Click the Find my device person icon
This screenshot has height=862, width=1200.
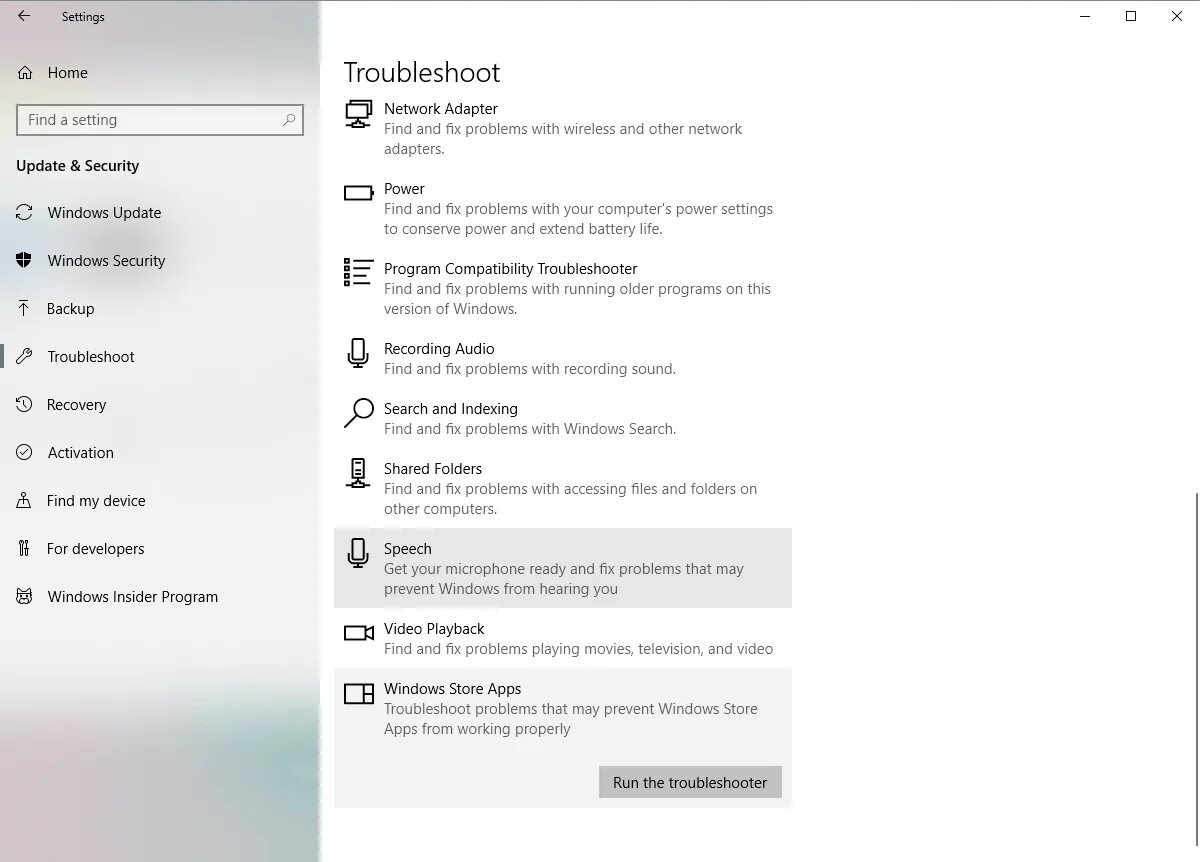point(25,500)
